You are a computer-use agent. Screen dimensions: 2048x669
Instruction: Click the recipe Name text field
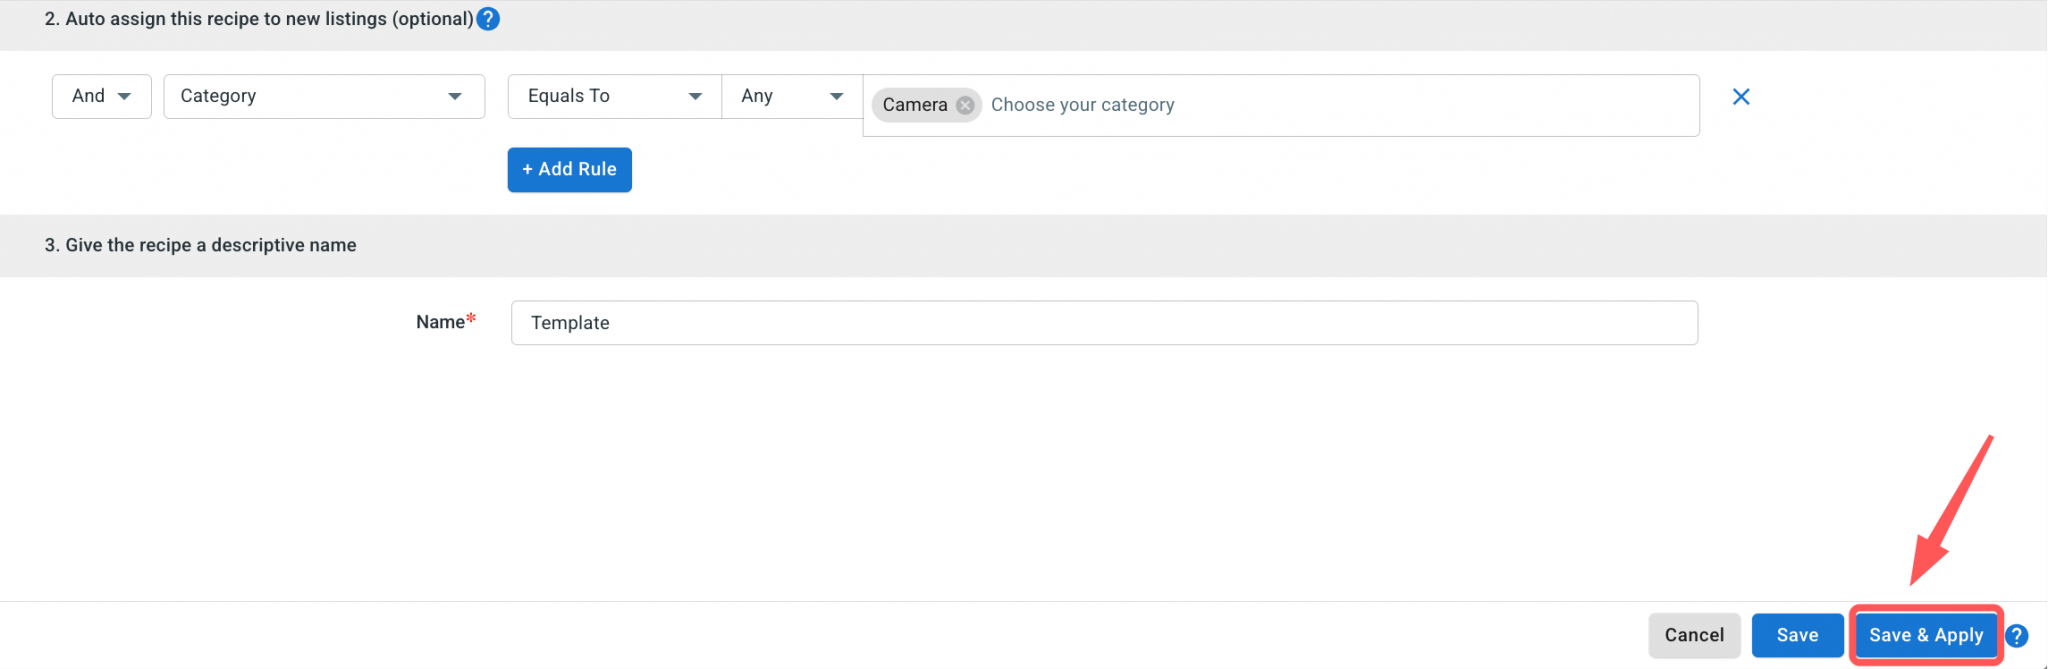click(1104, 323)
